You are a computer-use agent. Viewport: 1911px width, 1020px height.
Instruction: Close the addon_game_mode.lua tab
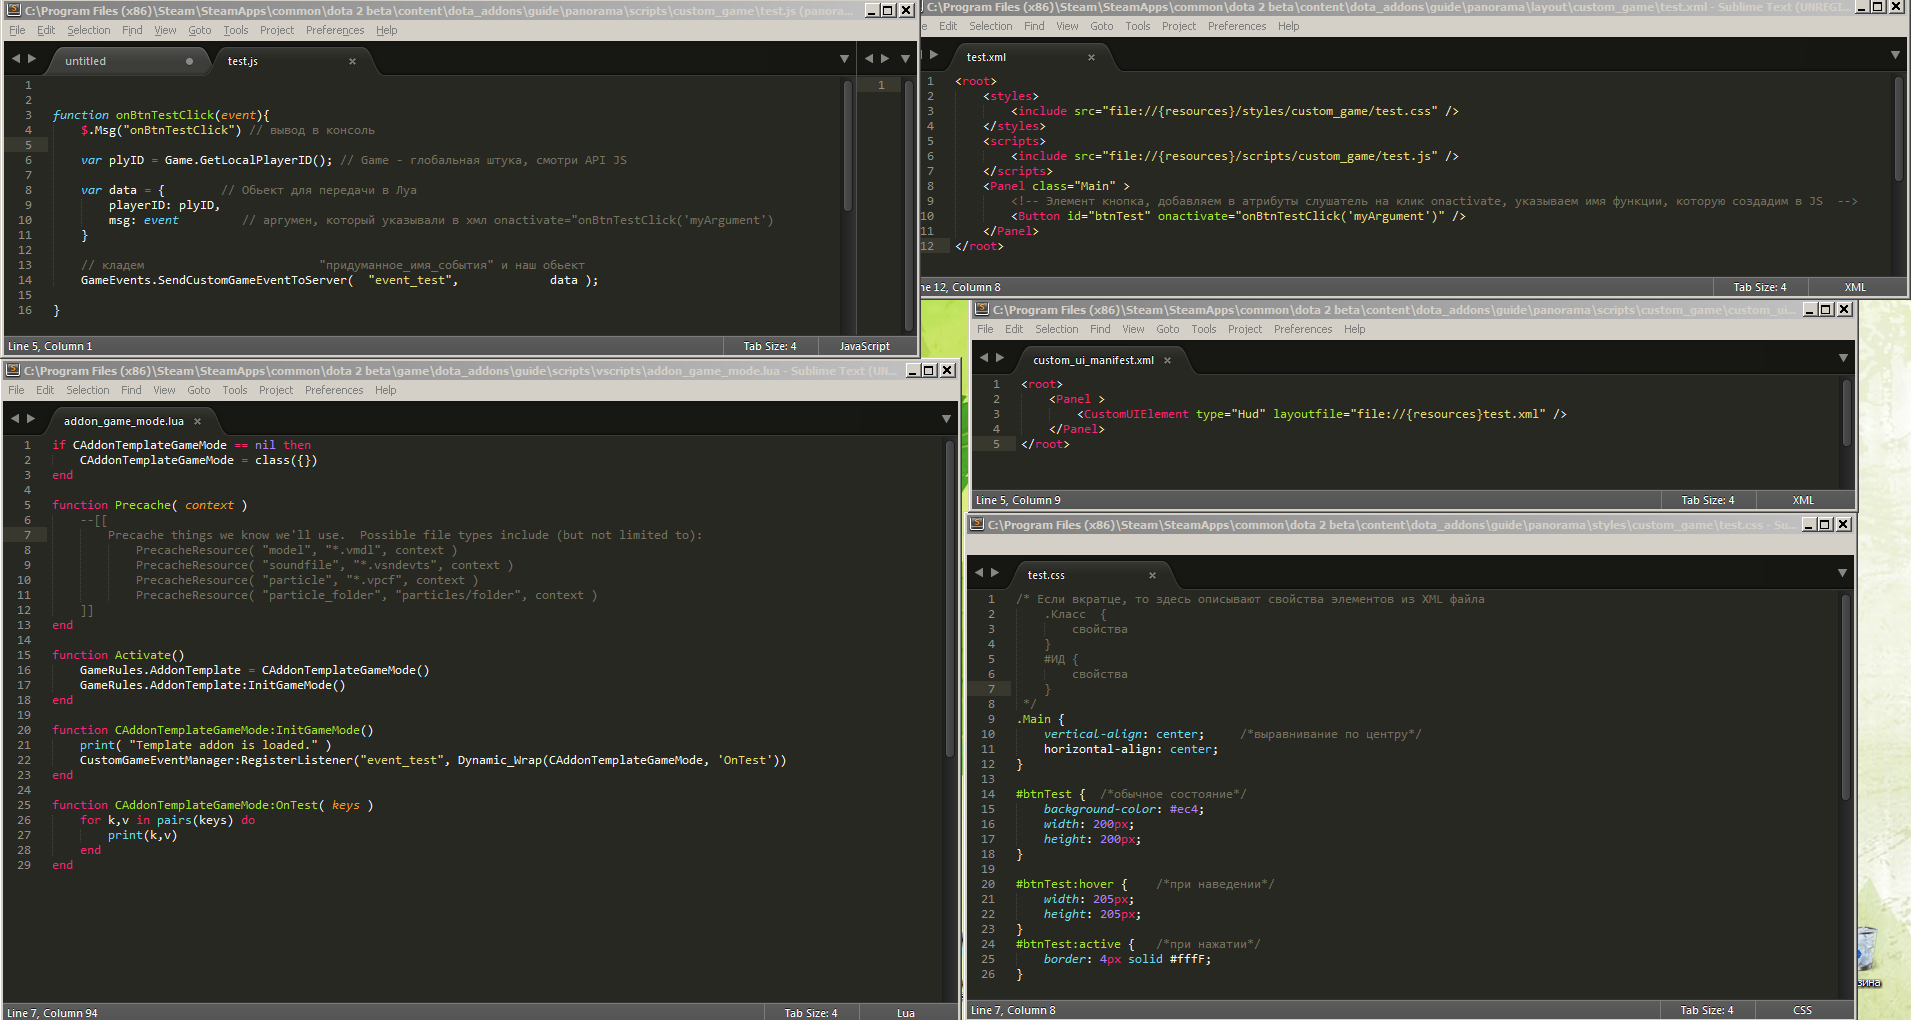(x=197, y=421)
